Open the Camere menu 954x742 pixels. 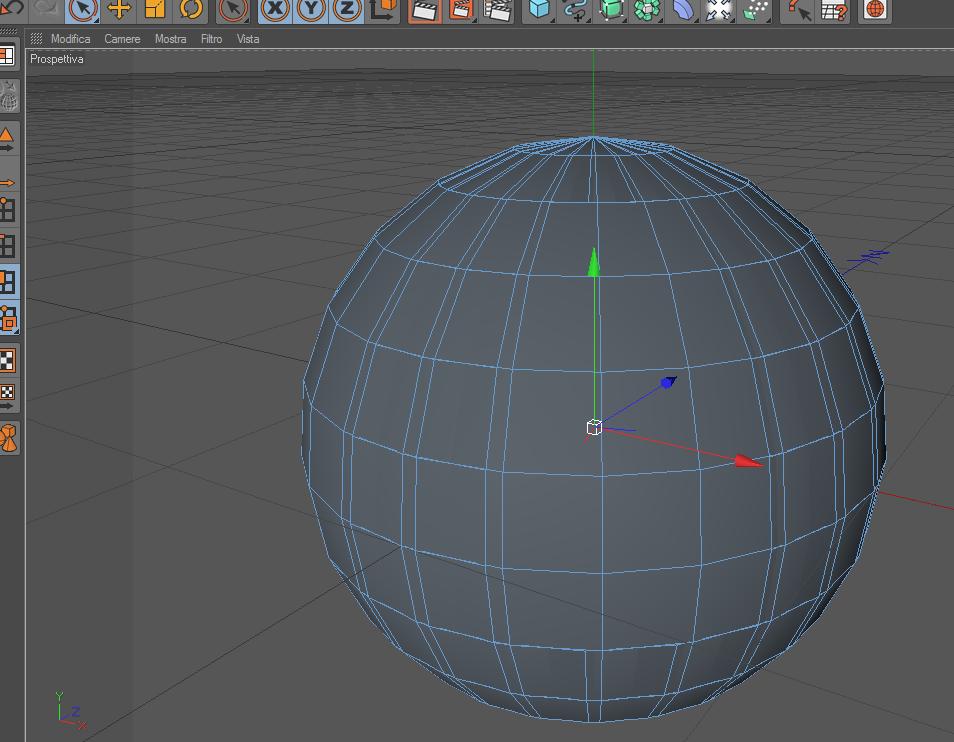pos(122,39)
